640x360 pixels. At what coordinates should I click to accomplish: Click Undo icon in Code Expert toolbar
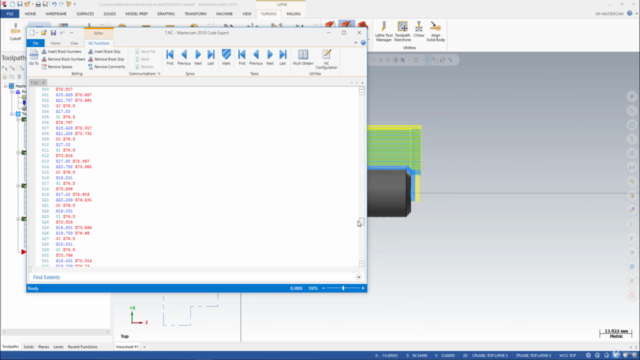pyautogui.click(x=62, y=33)
